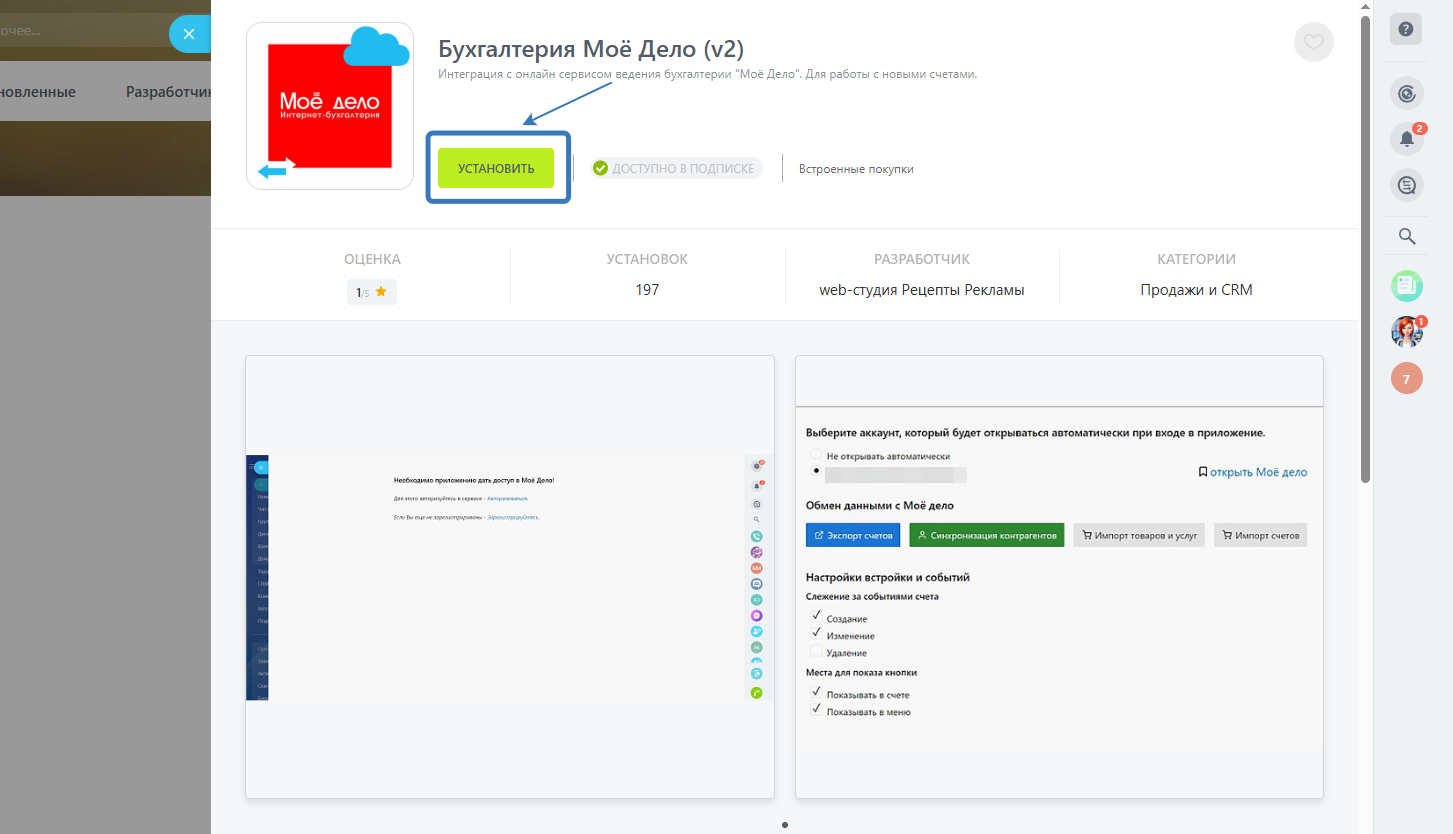Click the description starting with Интеграция с онлайн
1453x834 pixels.
pyautogui.click(x=707, y=75)
